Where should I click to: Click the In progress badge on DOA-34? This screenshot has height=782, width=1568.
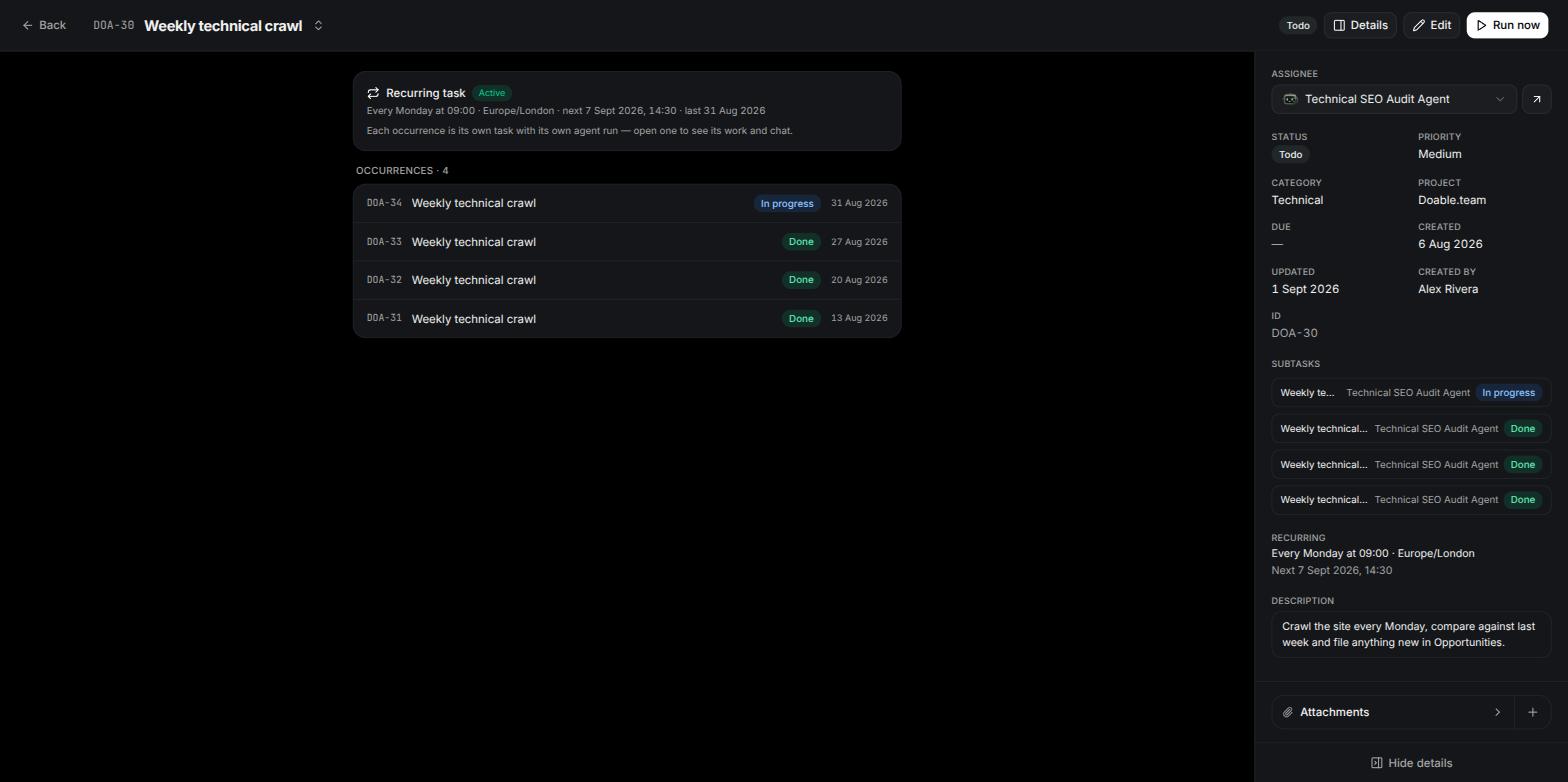[787, 204]
